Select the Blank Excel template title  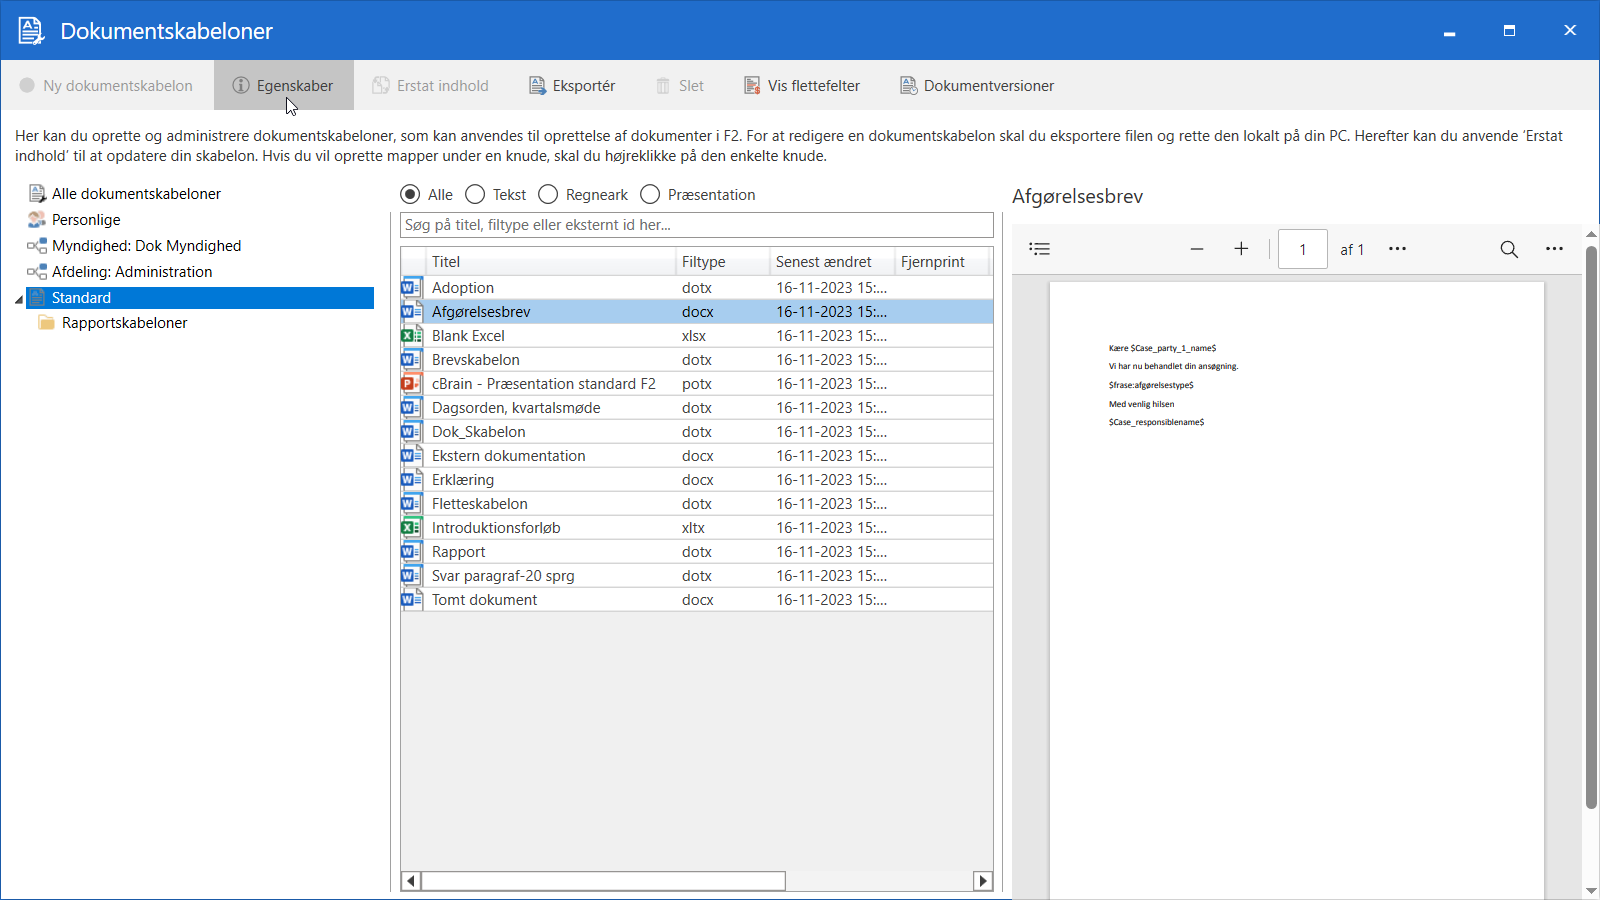(468, 336)
